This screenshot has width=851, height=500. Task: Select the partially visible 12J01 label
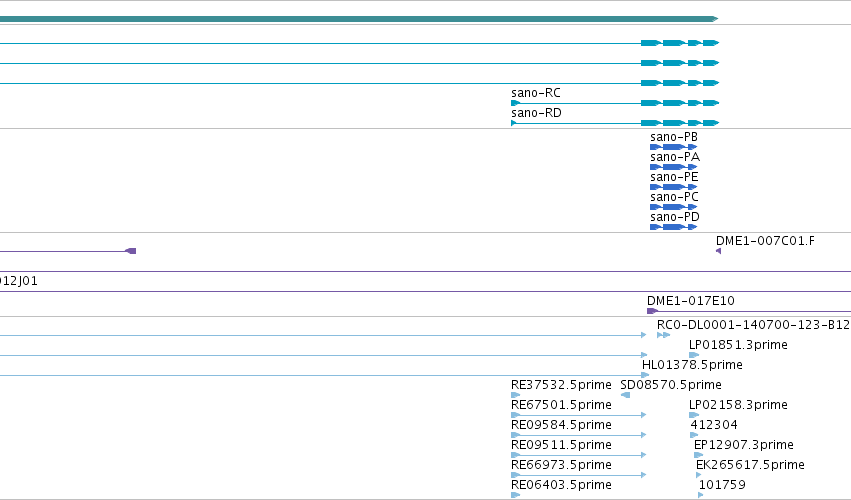coord(18,281)
